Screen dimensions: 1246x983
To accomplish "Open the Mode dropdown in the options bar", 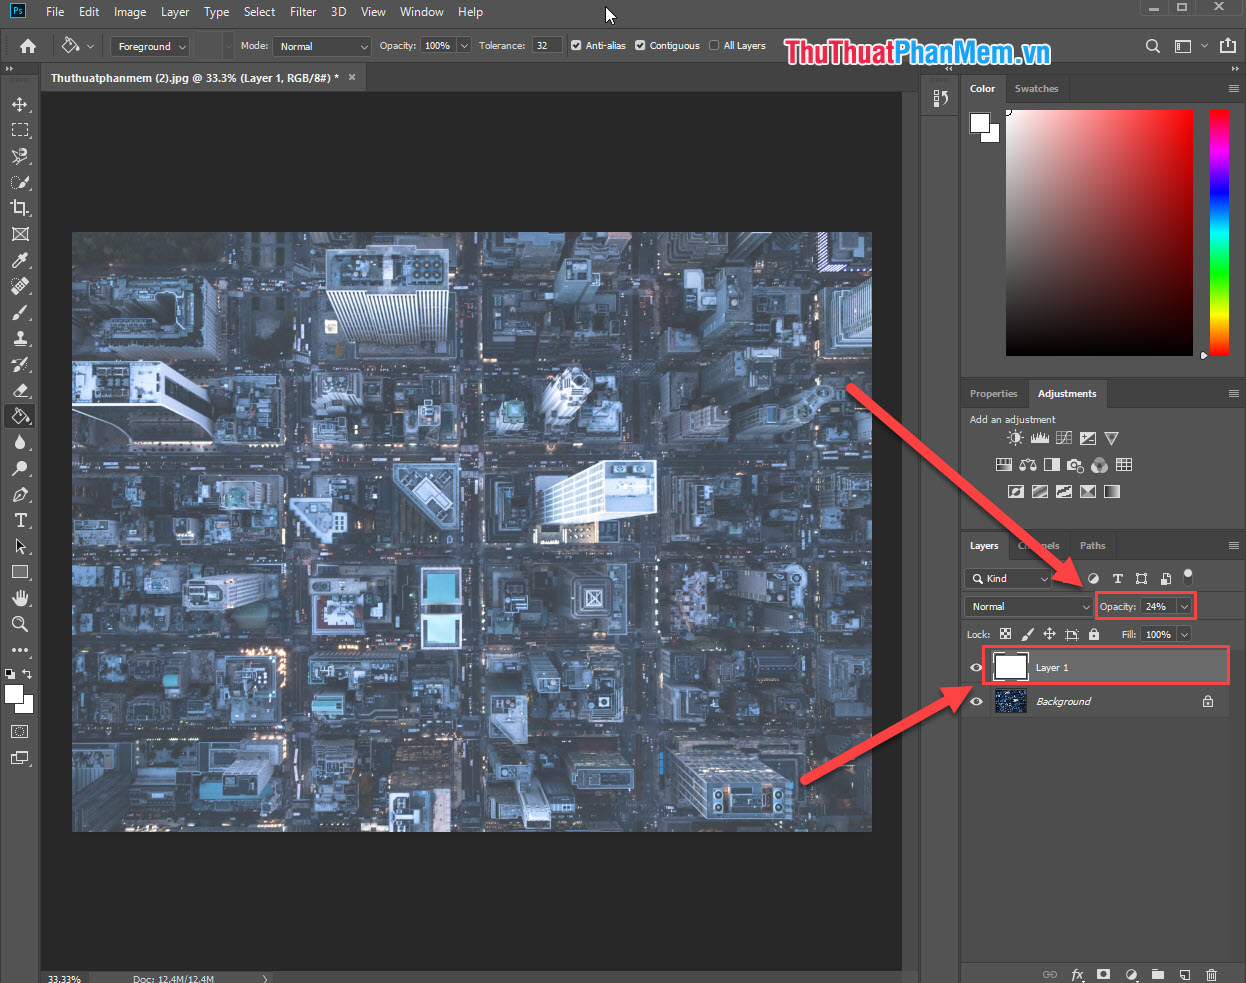I will coord(321,45).
